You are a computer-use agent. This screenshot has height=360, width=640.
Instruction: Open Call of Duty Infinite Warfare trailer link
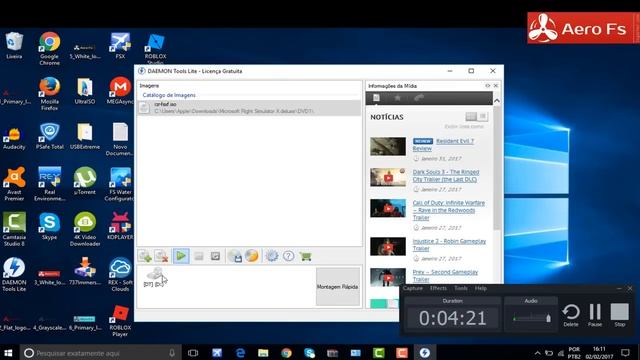point(449,210)
